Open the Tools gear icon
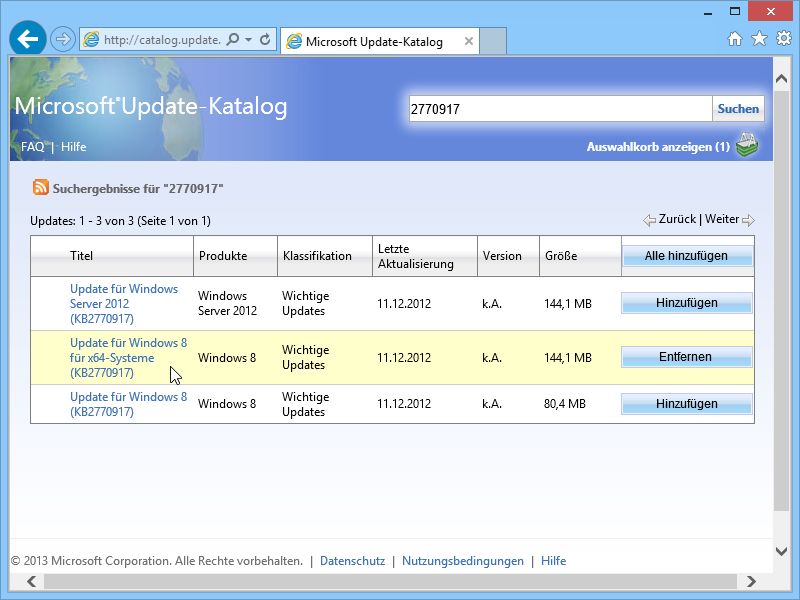 pos(784,38)
